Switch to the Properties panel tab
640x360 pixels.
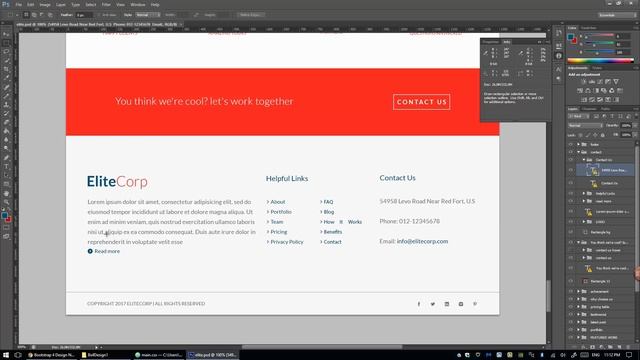tap(491, 42)
